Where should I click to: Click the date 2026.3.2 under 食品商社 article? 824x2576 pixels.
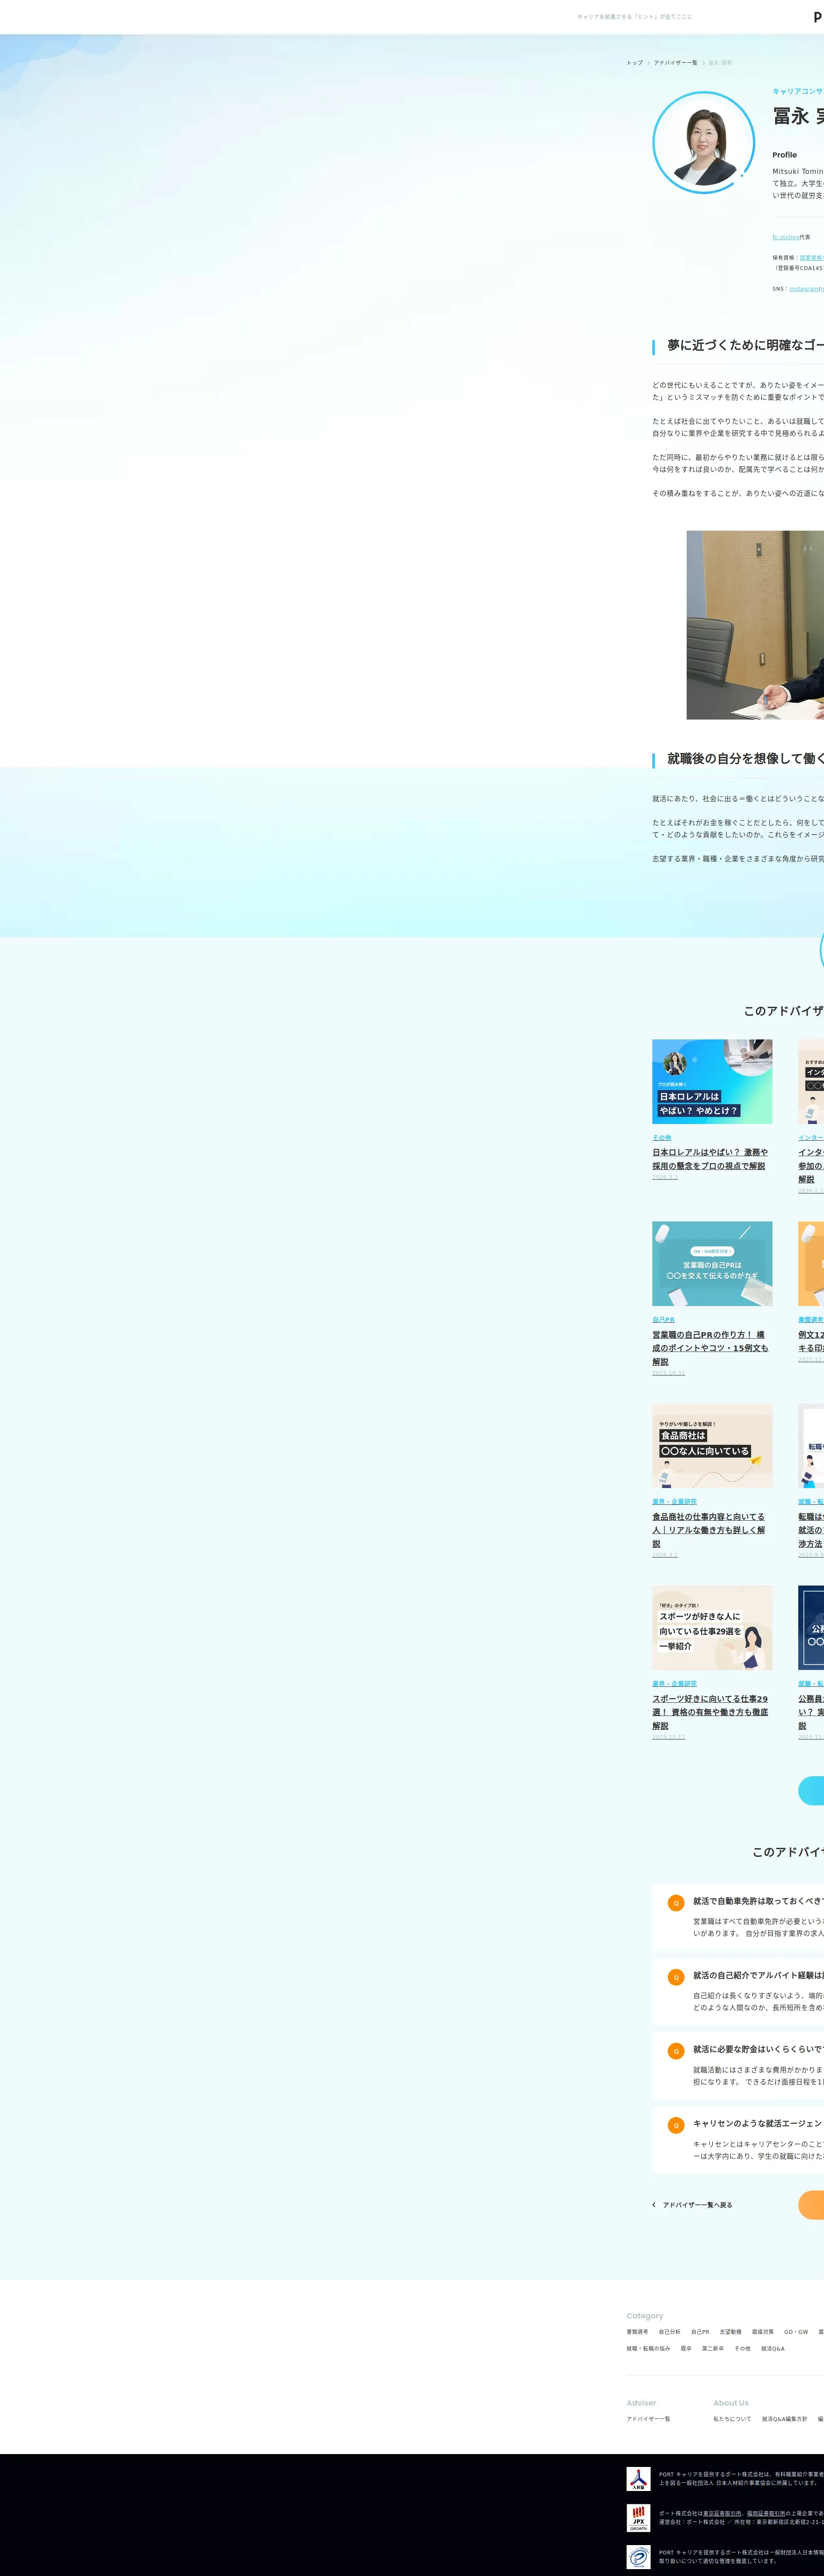[x=665, y=1555]
